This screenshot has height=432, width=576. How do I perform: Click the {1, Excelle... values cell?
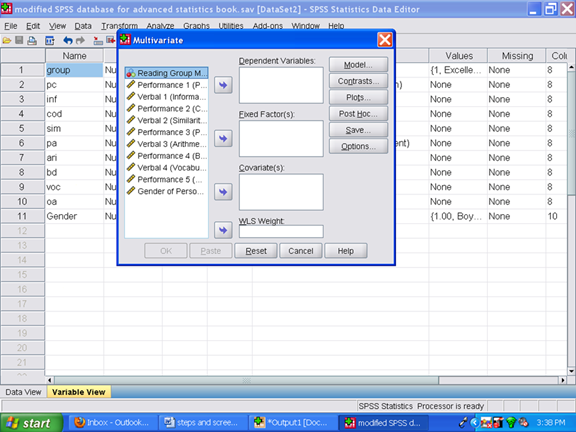(458, 70)
